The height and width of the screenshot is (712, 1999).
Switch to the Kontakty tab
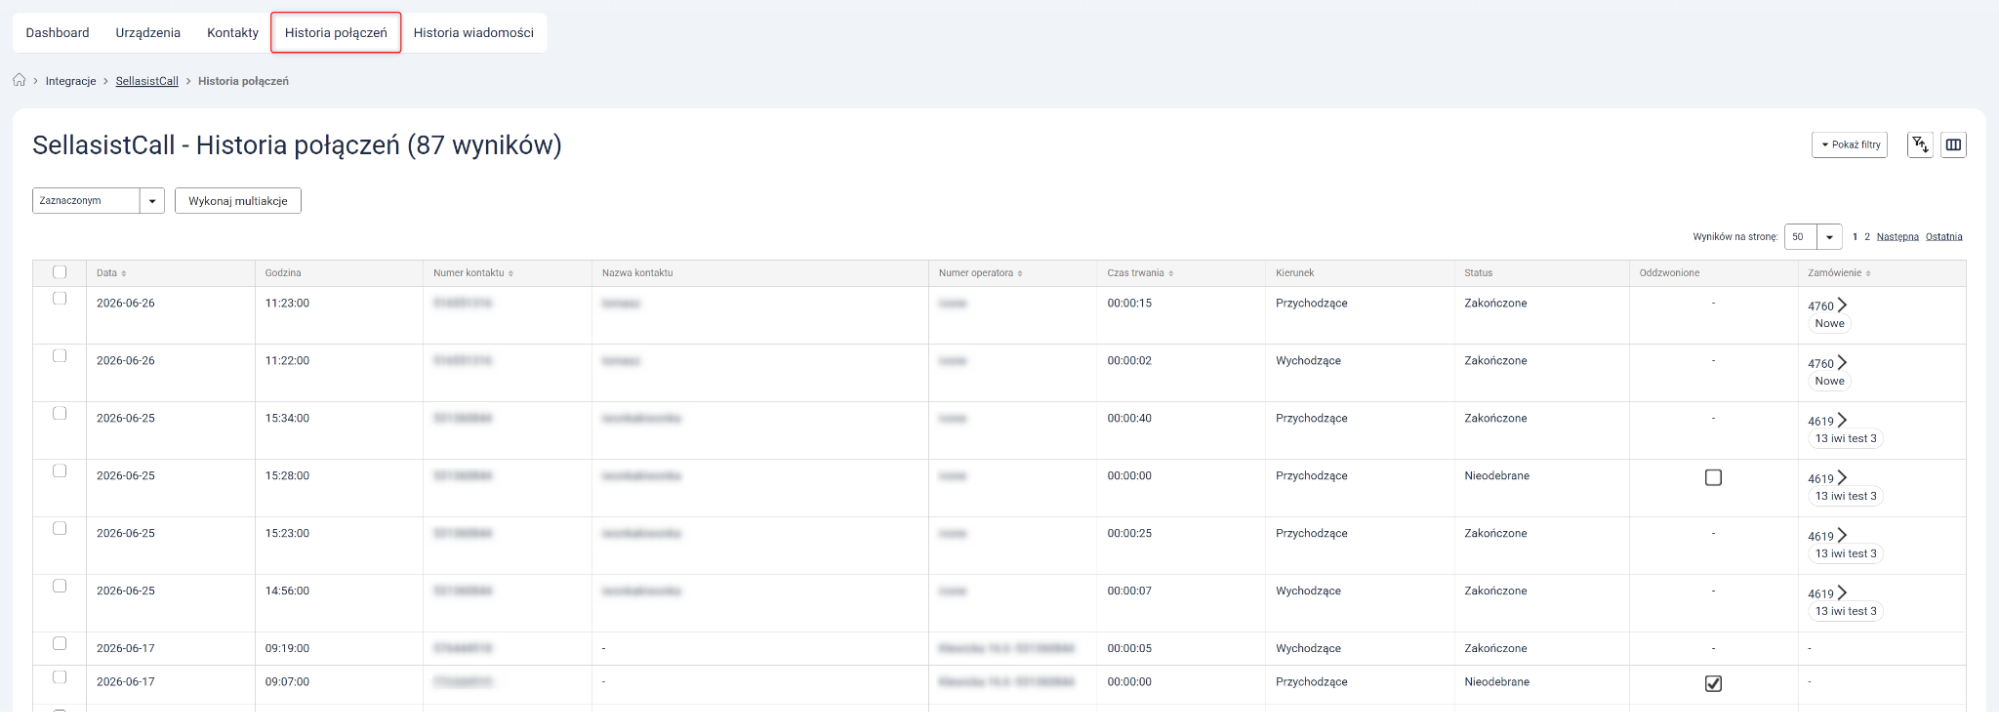click(233, 33)
